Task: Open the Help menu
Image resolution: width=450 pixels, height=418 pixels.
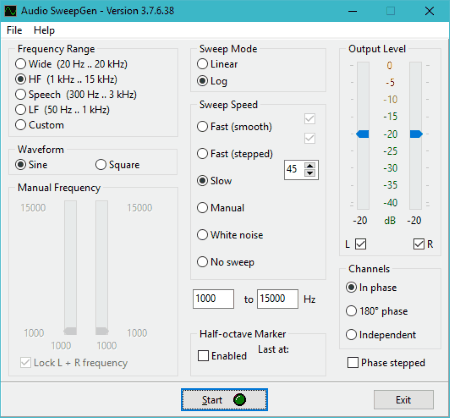Action: coord(44,30)
